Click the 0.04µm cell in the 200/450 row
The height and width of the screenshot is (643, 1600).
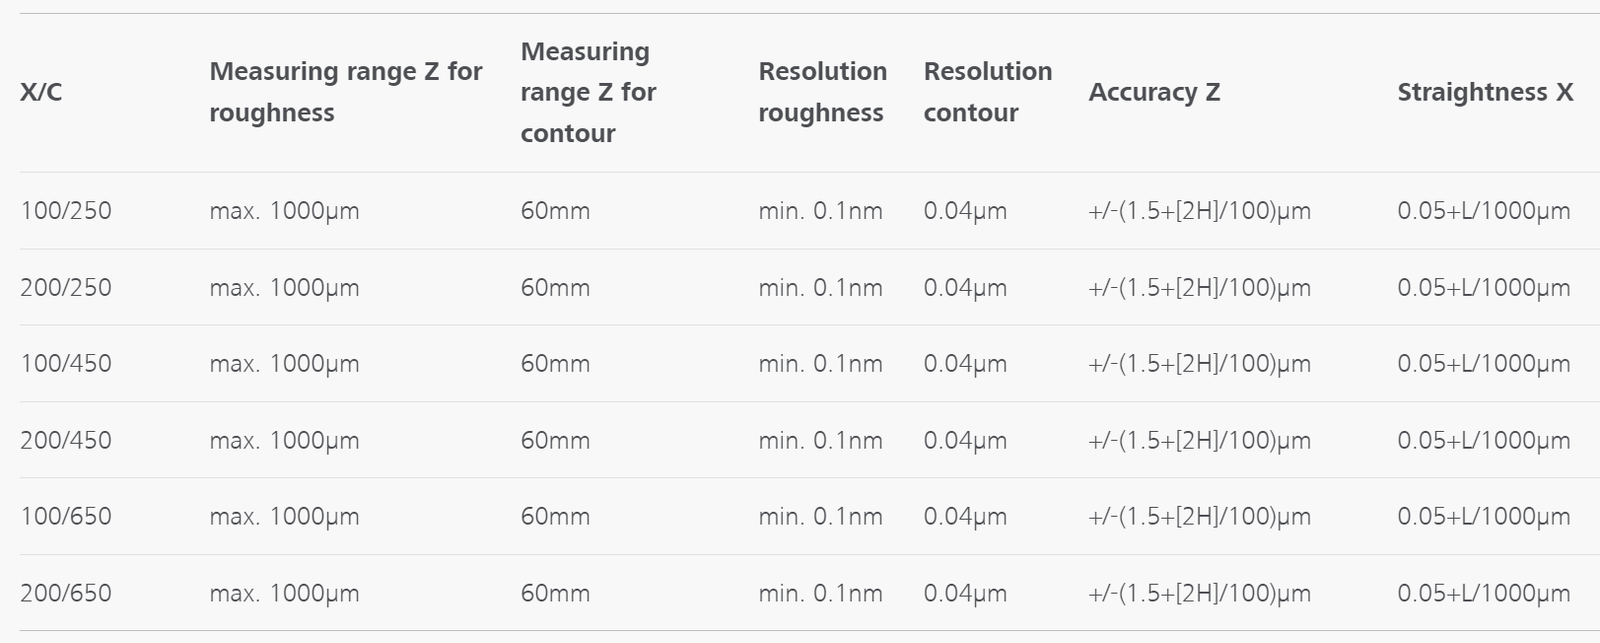(x=965, y=441)
